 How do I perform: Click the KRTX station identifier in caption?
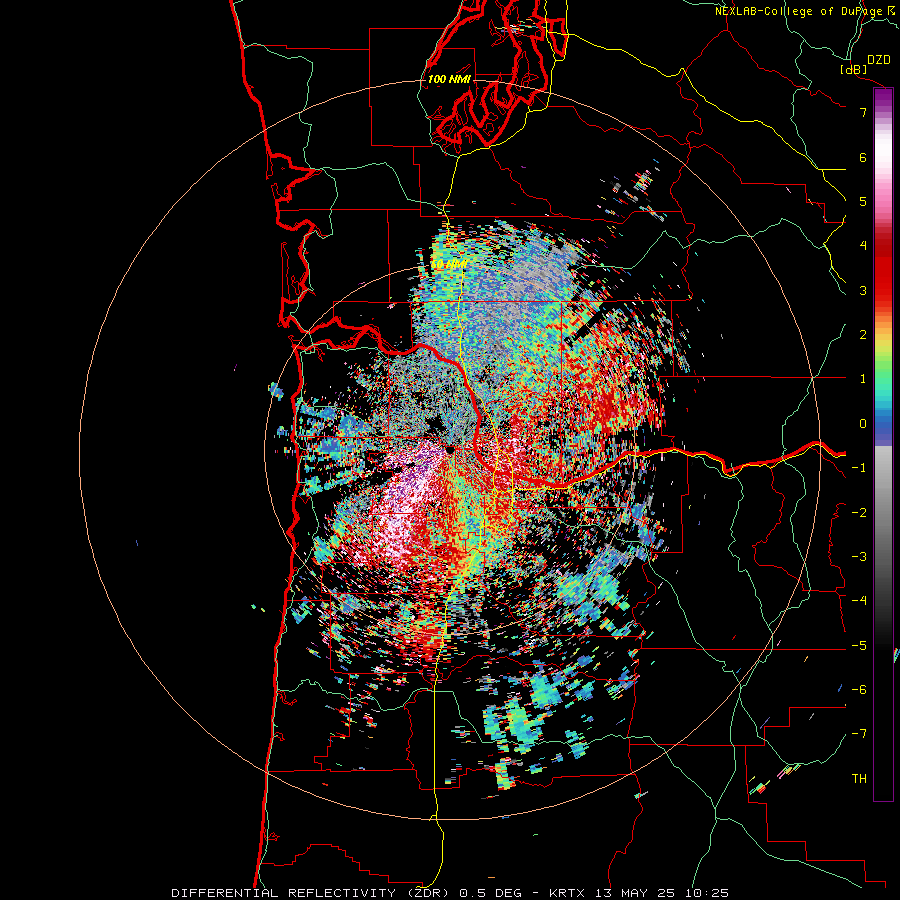567,893
